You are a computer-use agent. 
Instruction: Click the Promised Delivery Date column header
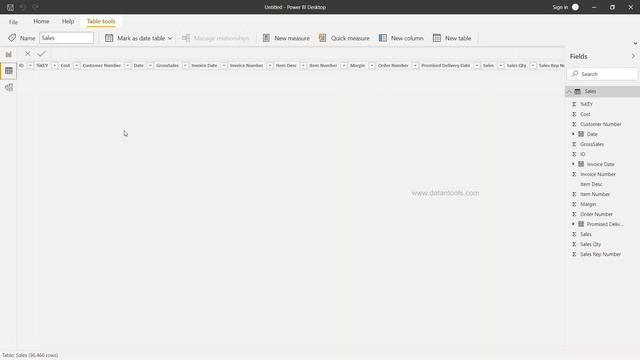pos(445,66)
